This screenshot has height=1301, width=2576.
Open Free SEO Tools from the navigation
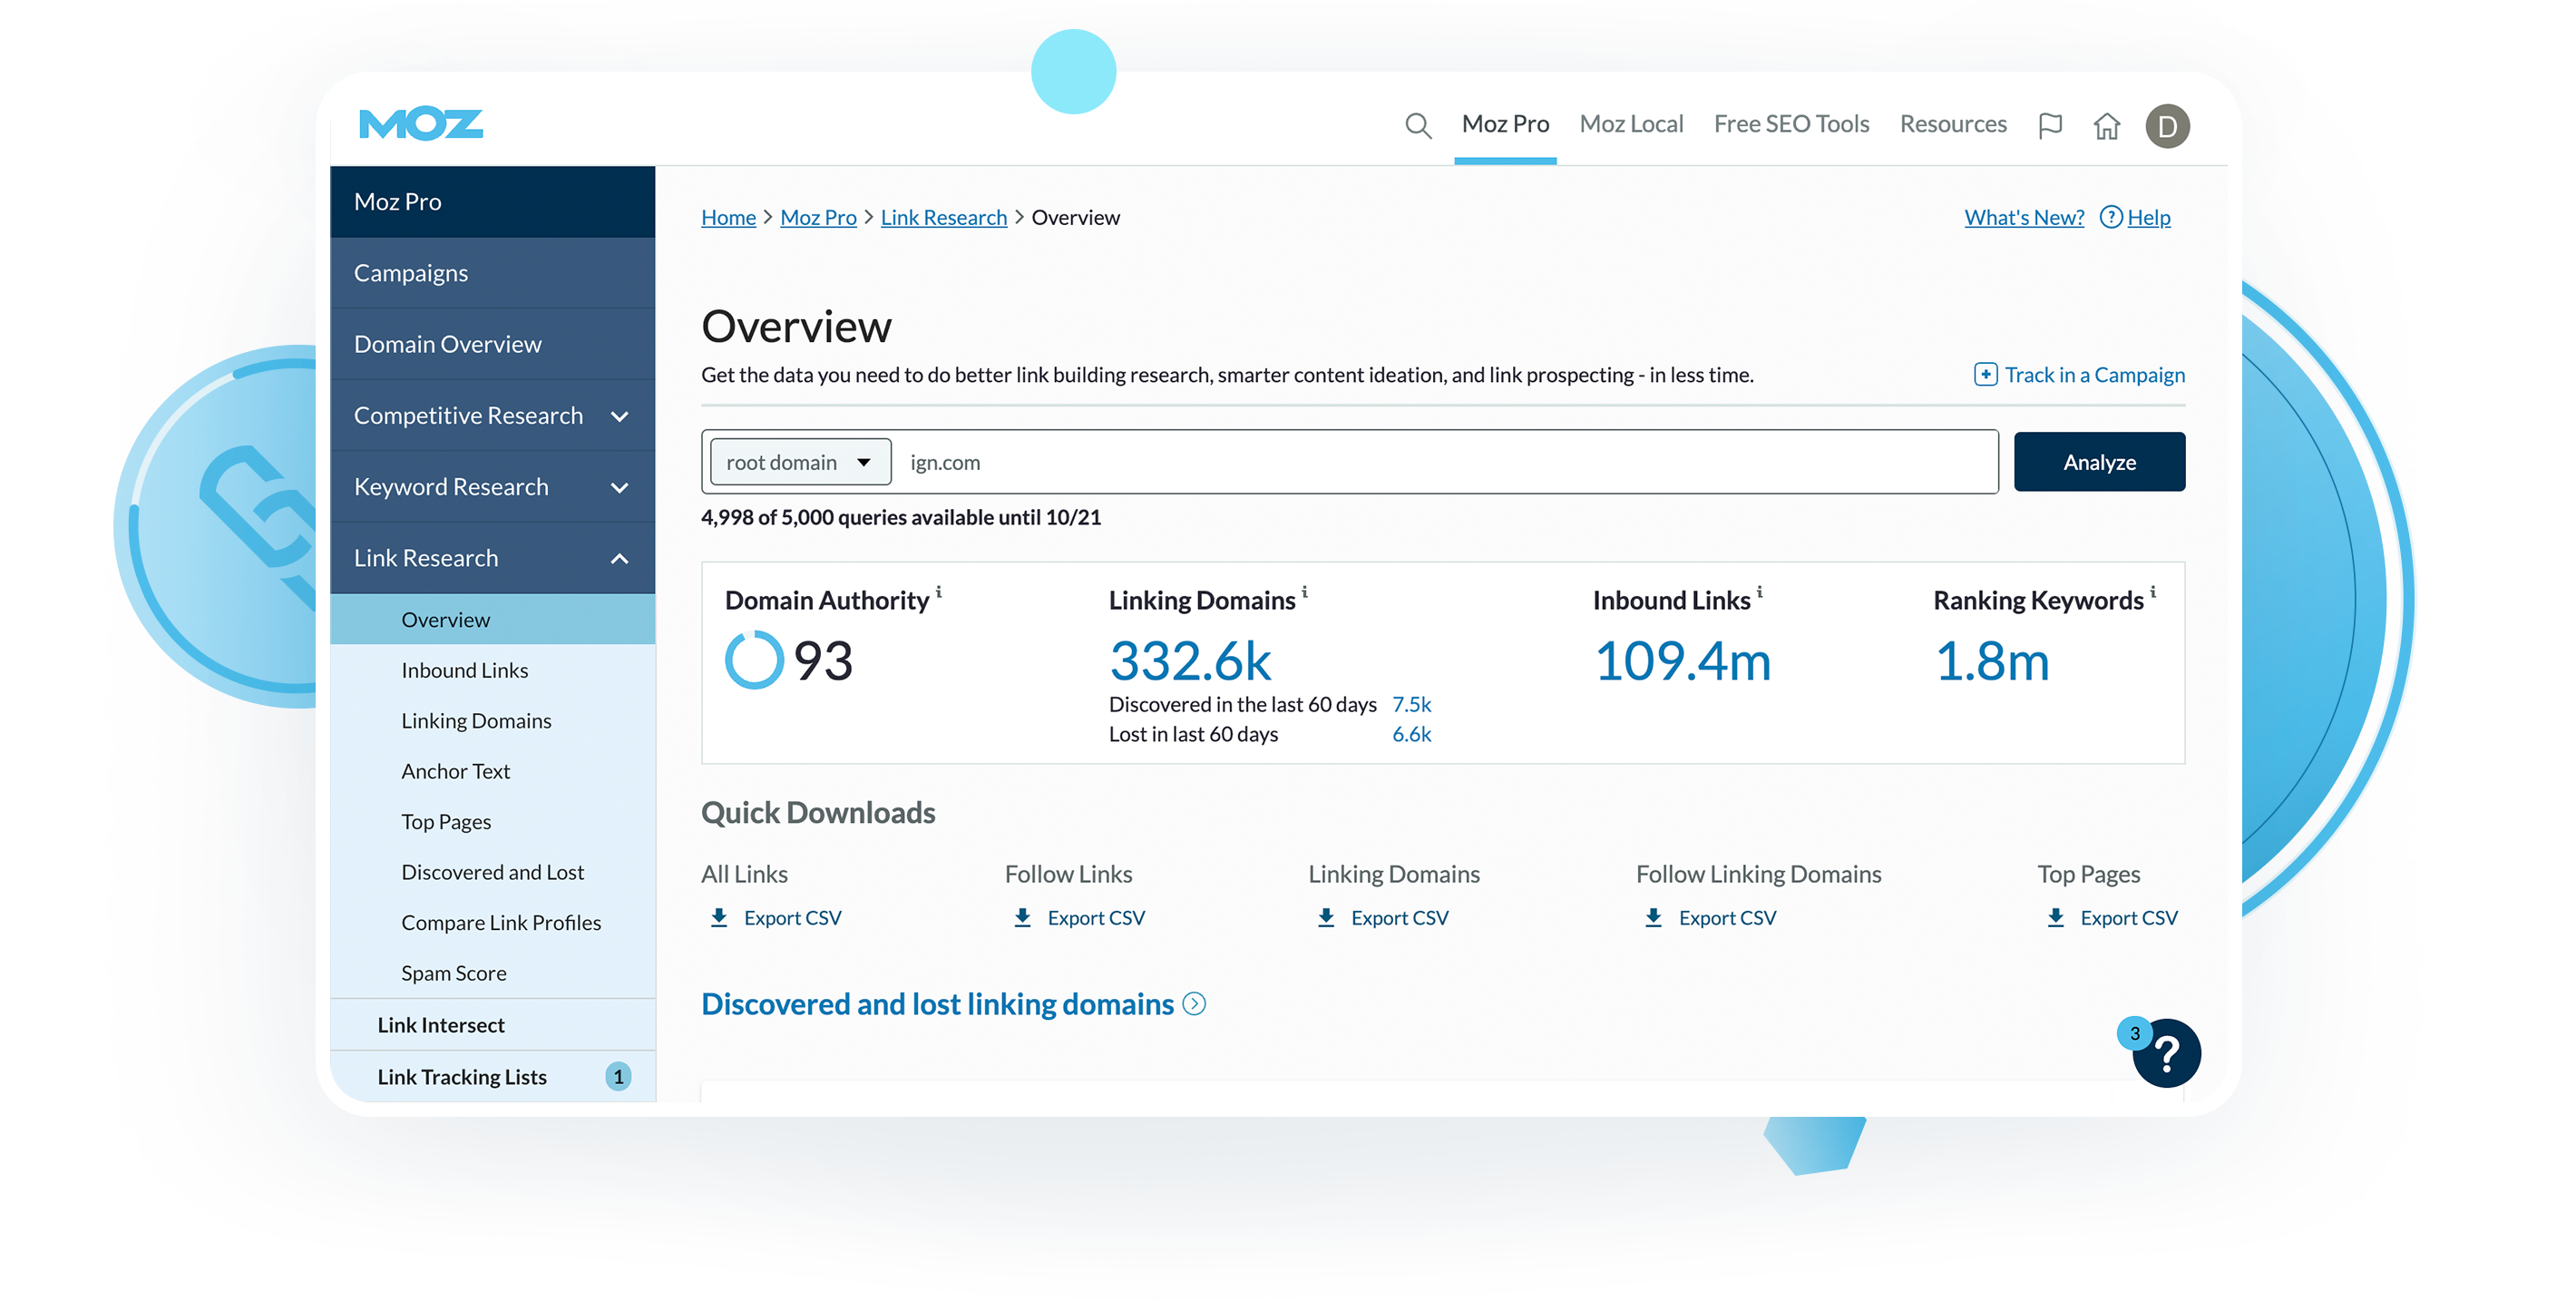pyautogui.click(x=1791, y=124)
